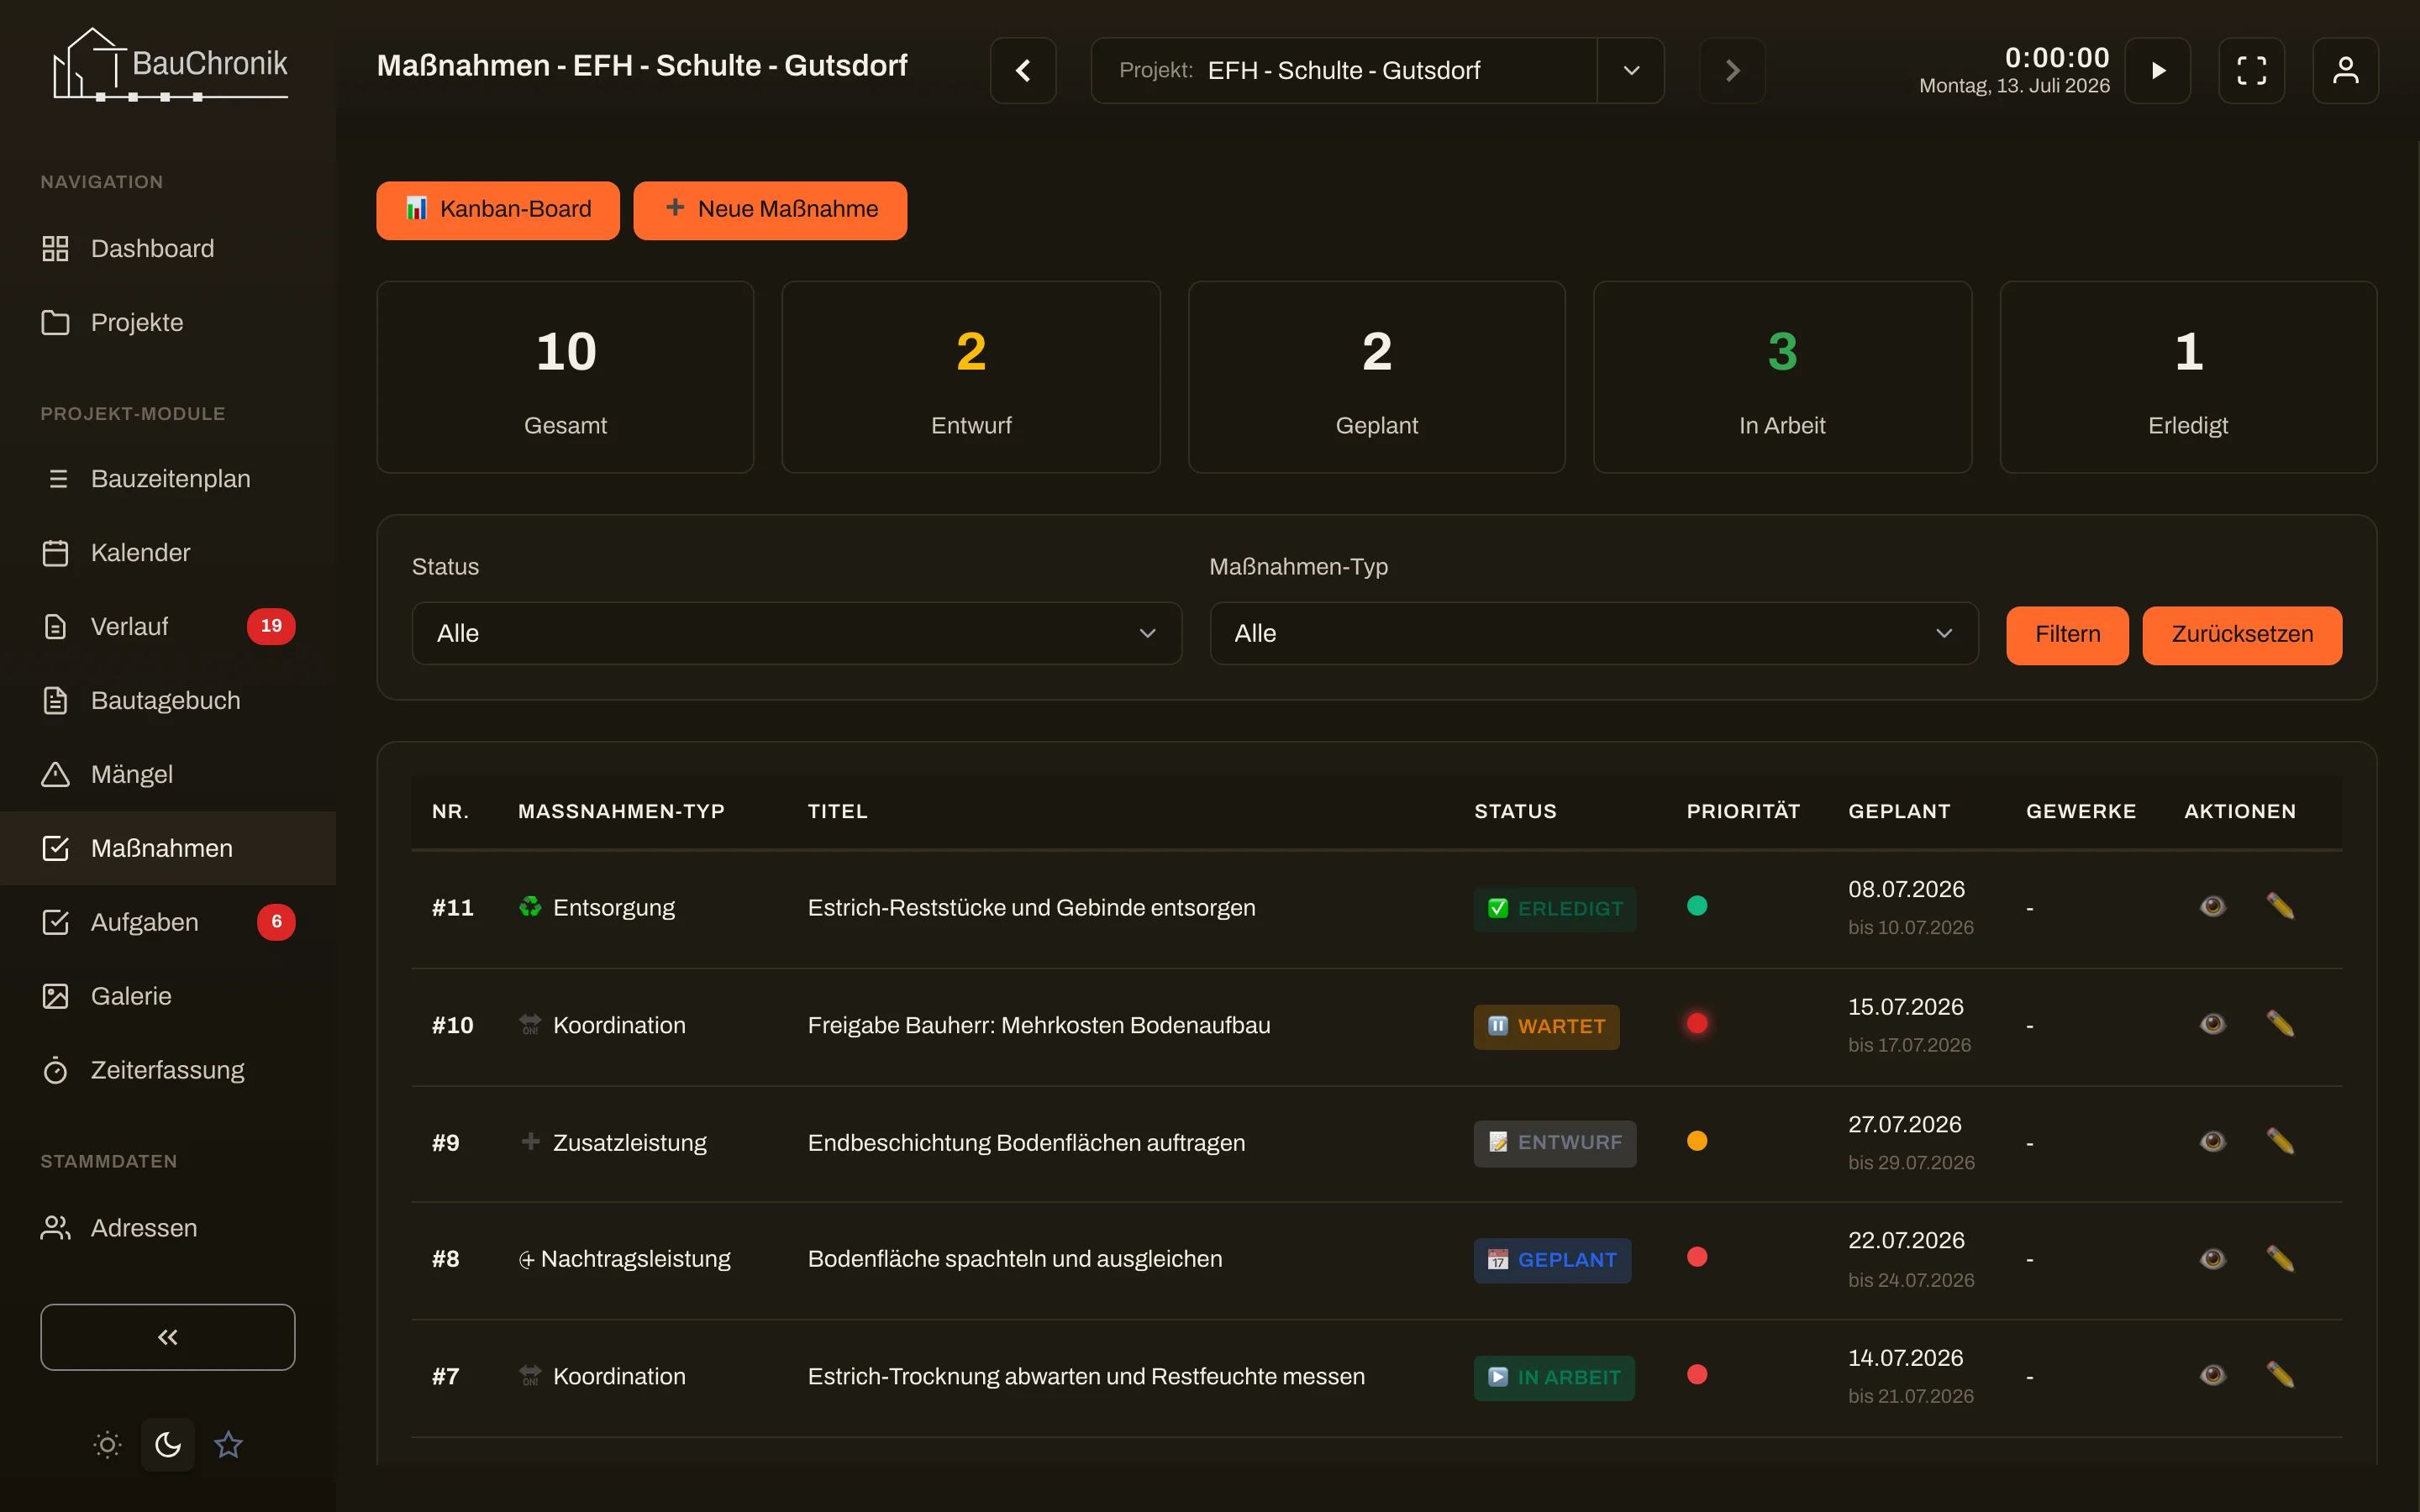Open the Verlauf module

[x=168, y=626]
